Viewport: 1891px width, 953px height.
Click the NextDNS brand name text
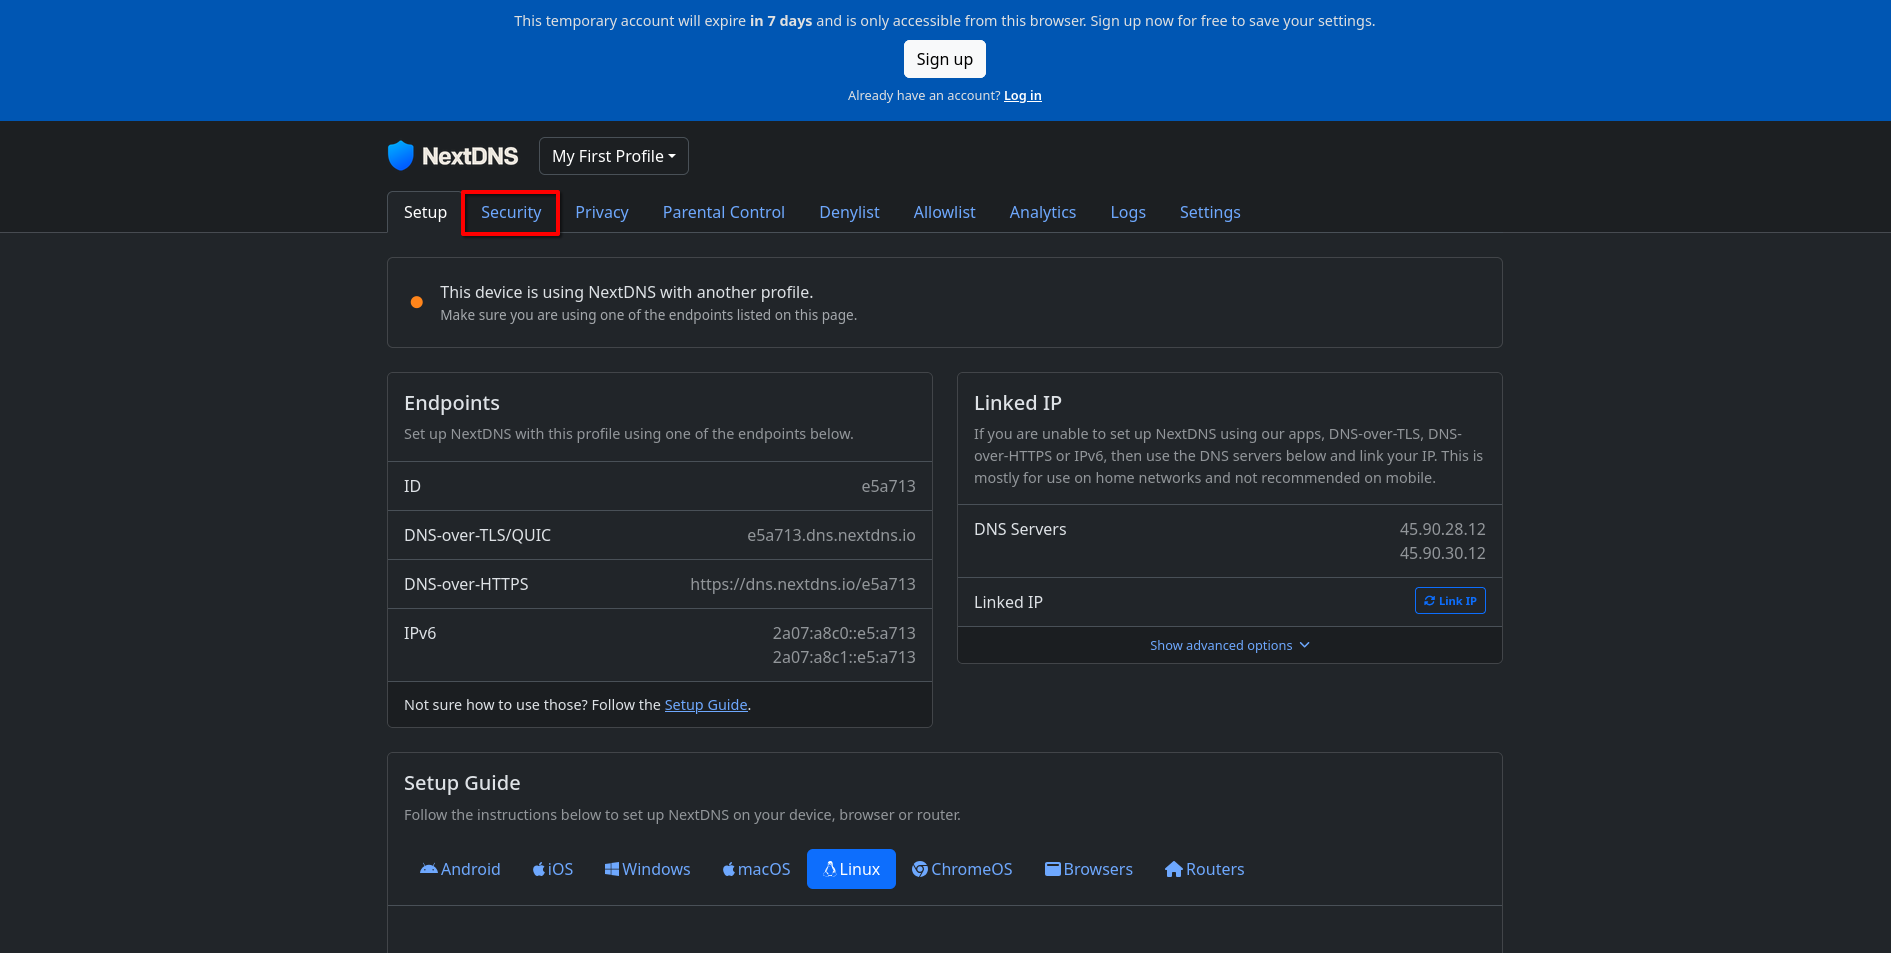tap(470, 156)
